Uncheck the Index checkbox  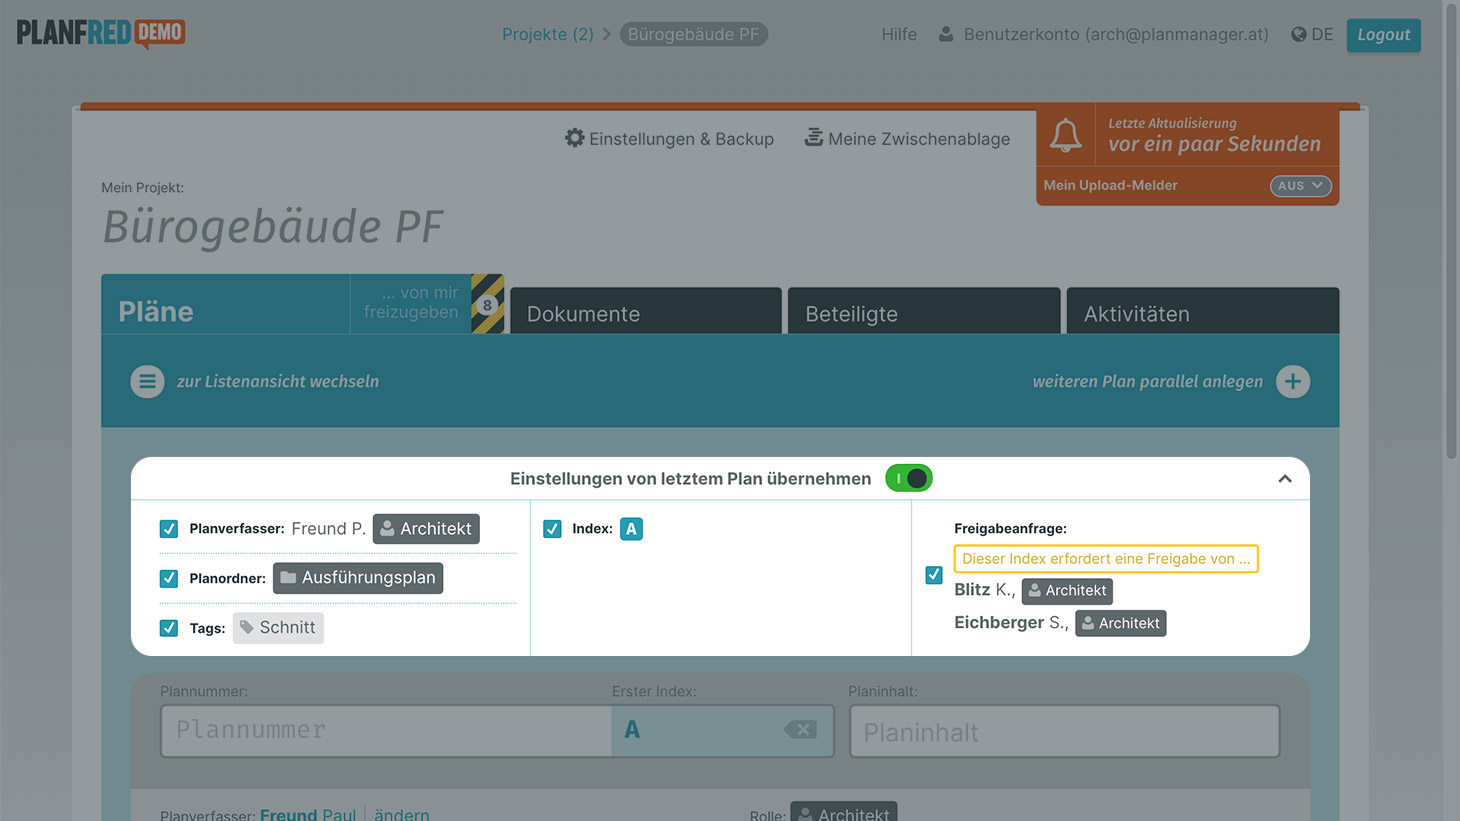click(552, 529)
